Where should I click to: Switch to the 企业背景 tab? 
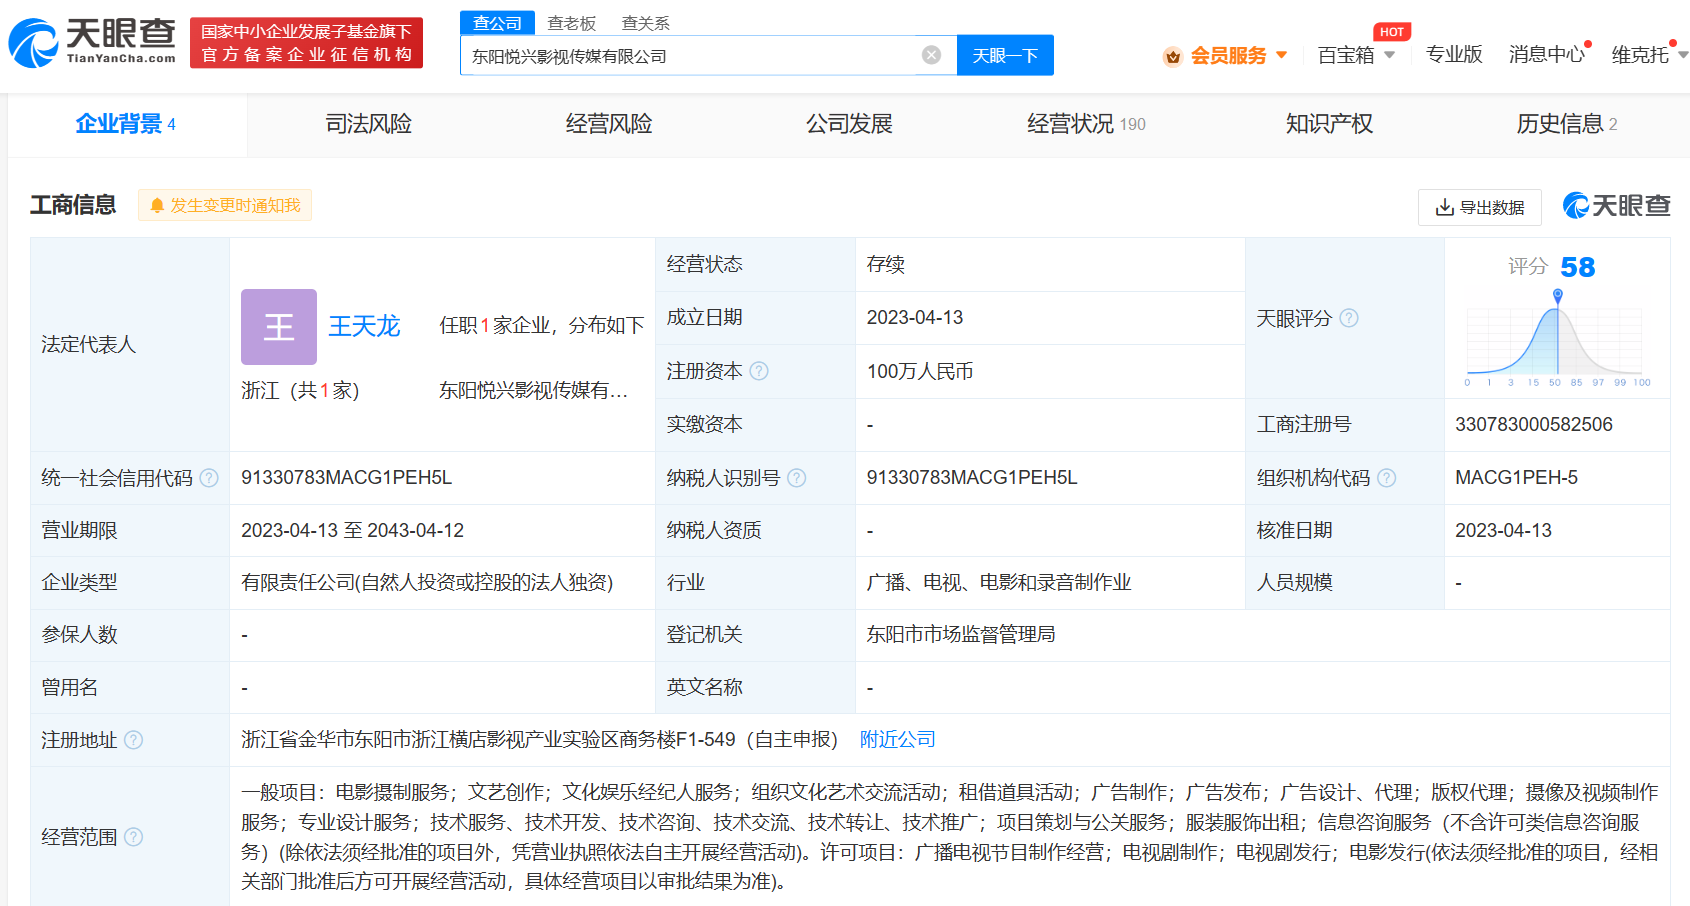pos(126,124)
